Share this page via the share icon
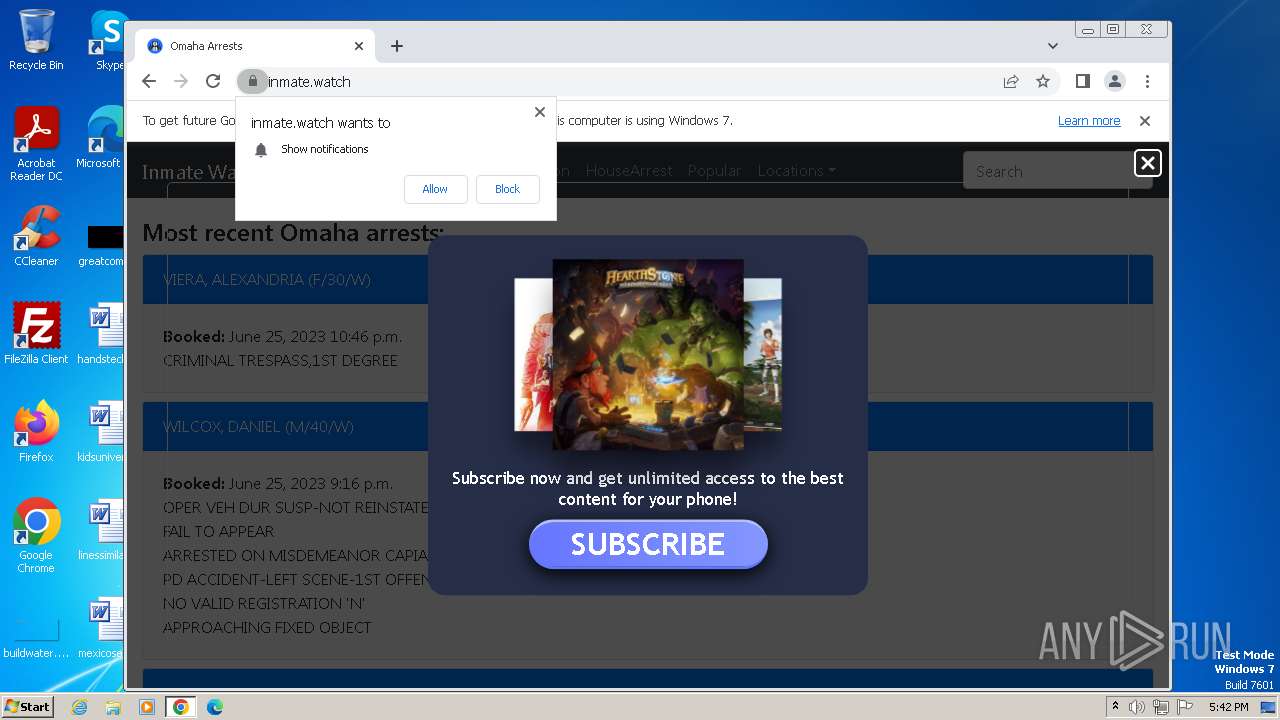The width and height of the screenshot is (1280, 720). [x=1011, y=82]
